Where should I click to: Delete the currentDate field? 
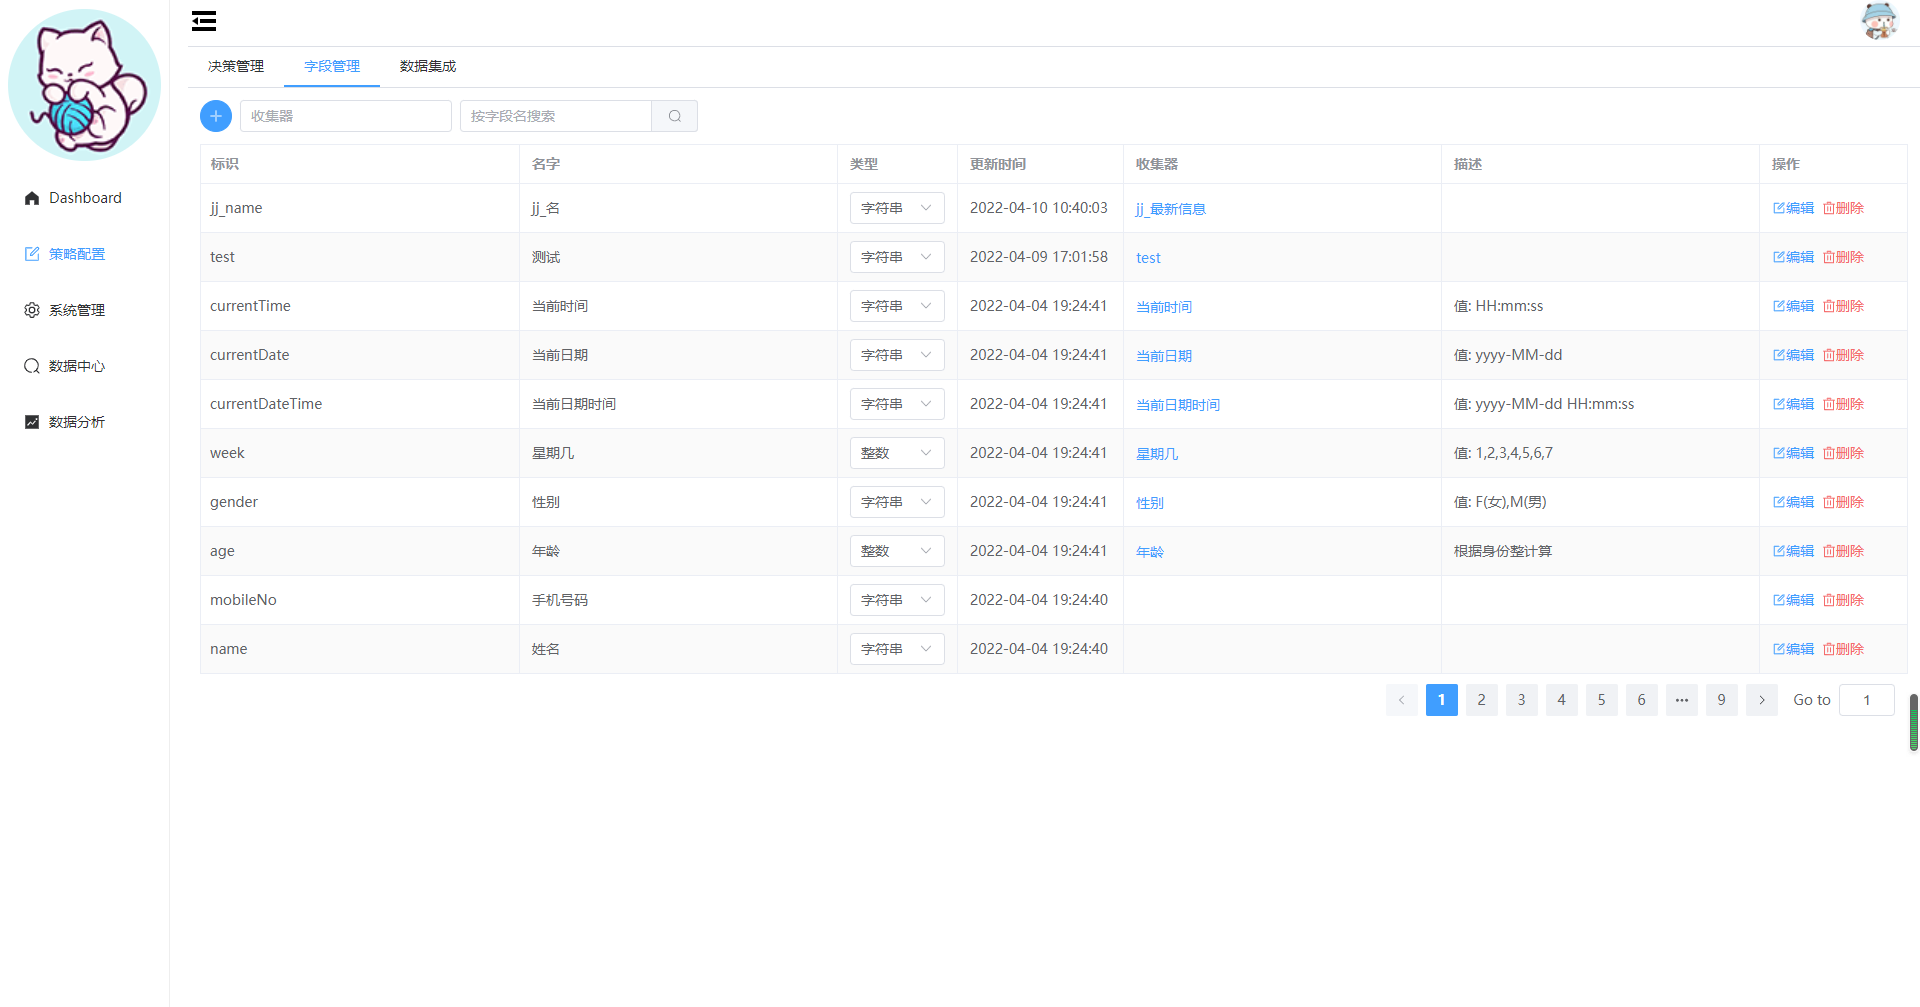[1843, 355]
